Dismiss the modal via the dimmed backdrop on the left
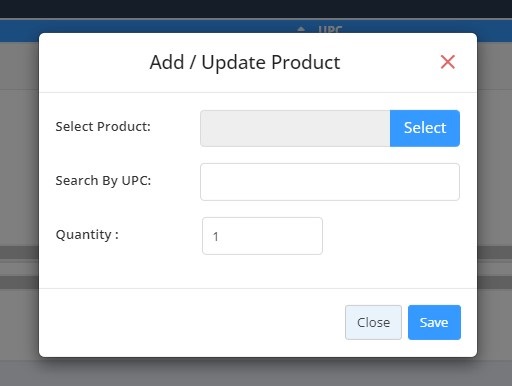This screenshot has width=512, height=386. [19, 200]
